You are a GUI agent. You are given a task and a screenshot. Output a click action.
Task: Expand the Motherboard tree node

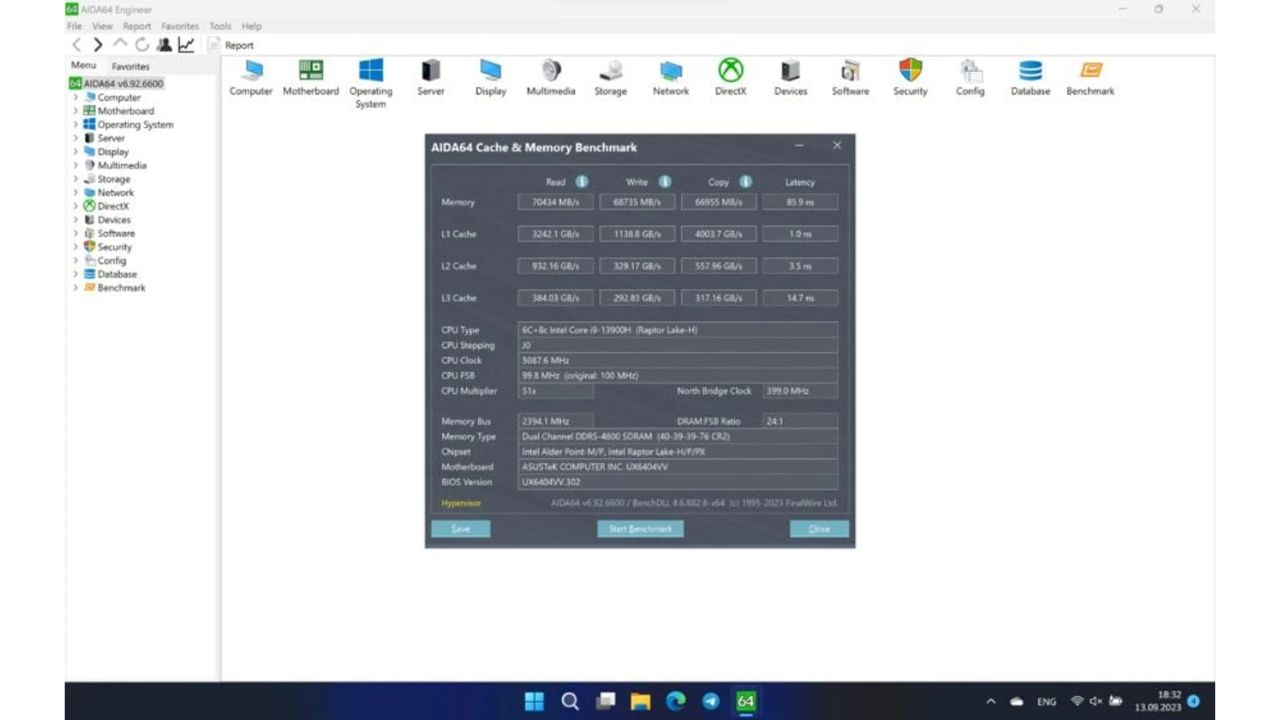point(75,111)
